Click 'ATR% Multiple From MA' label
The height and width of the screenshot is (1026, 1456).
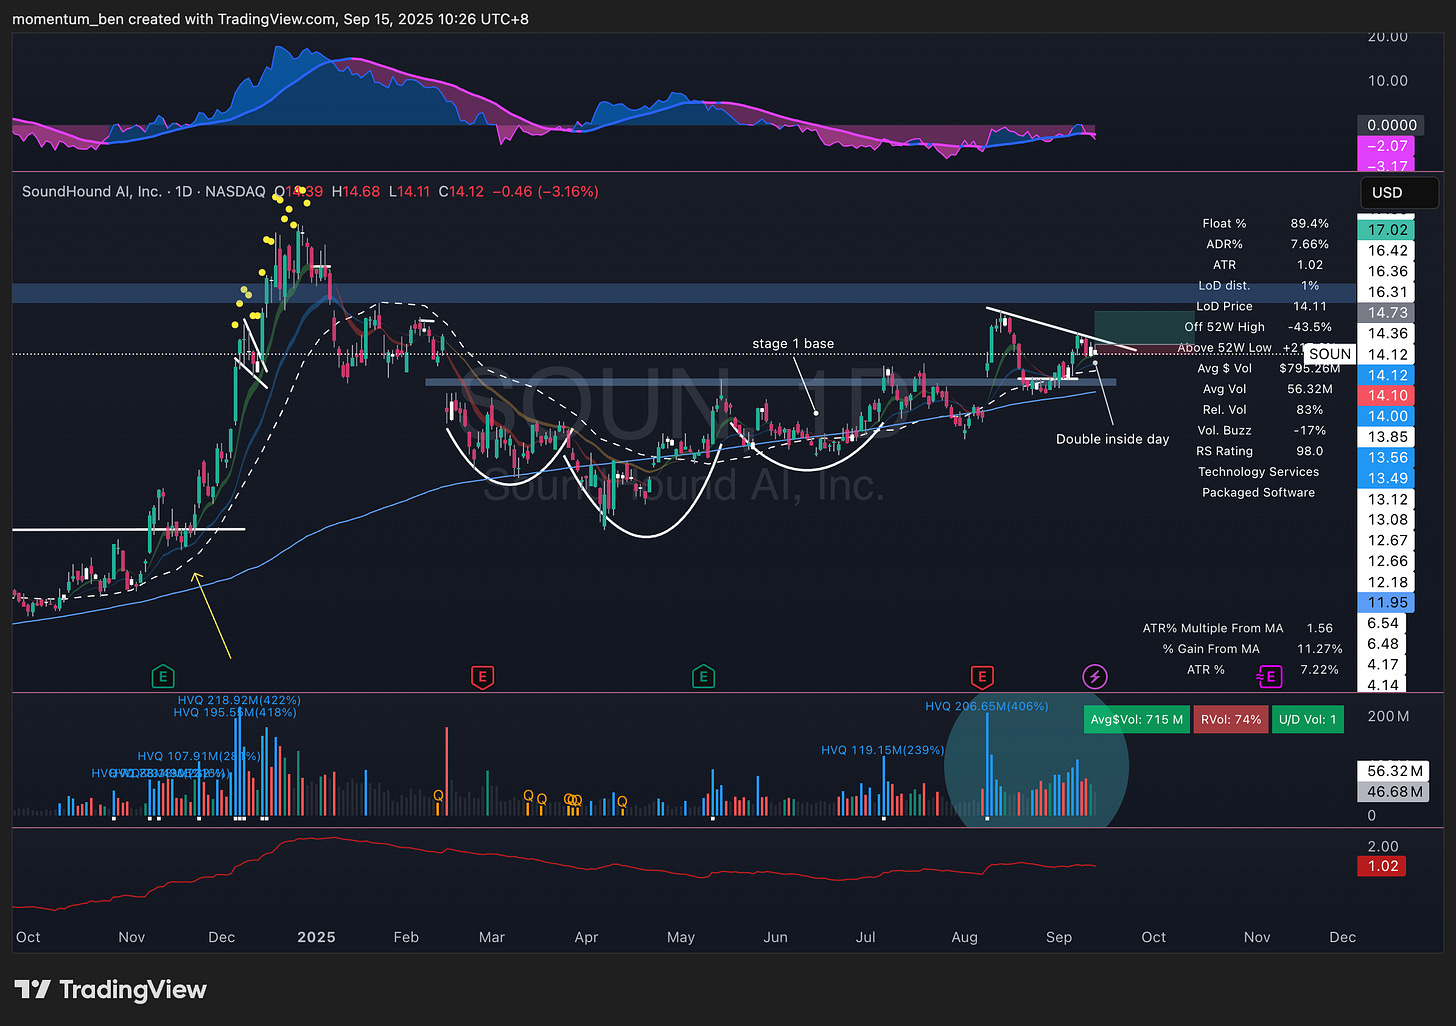1213,628
